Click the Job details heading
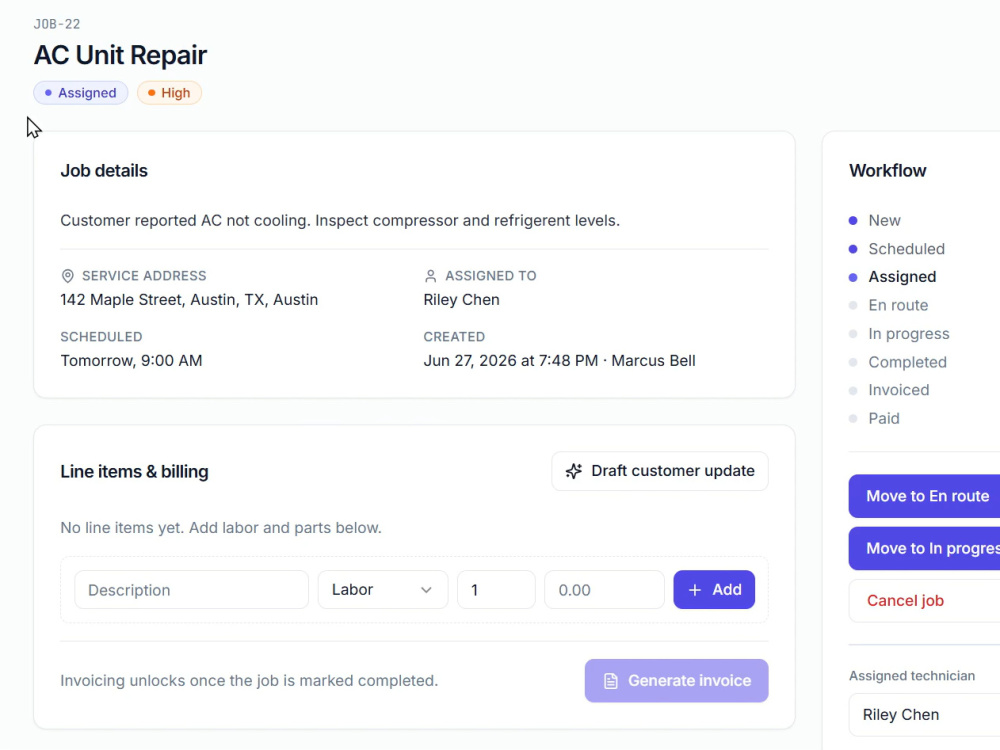Image resolution: width=1000 pixels, height=750 pixels. tap(104, 171)
